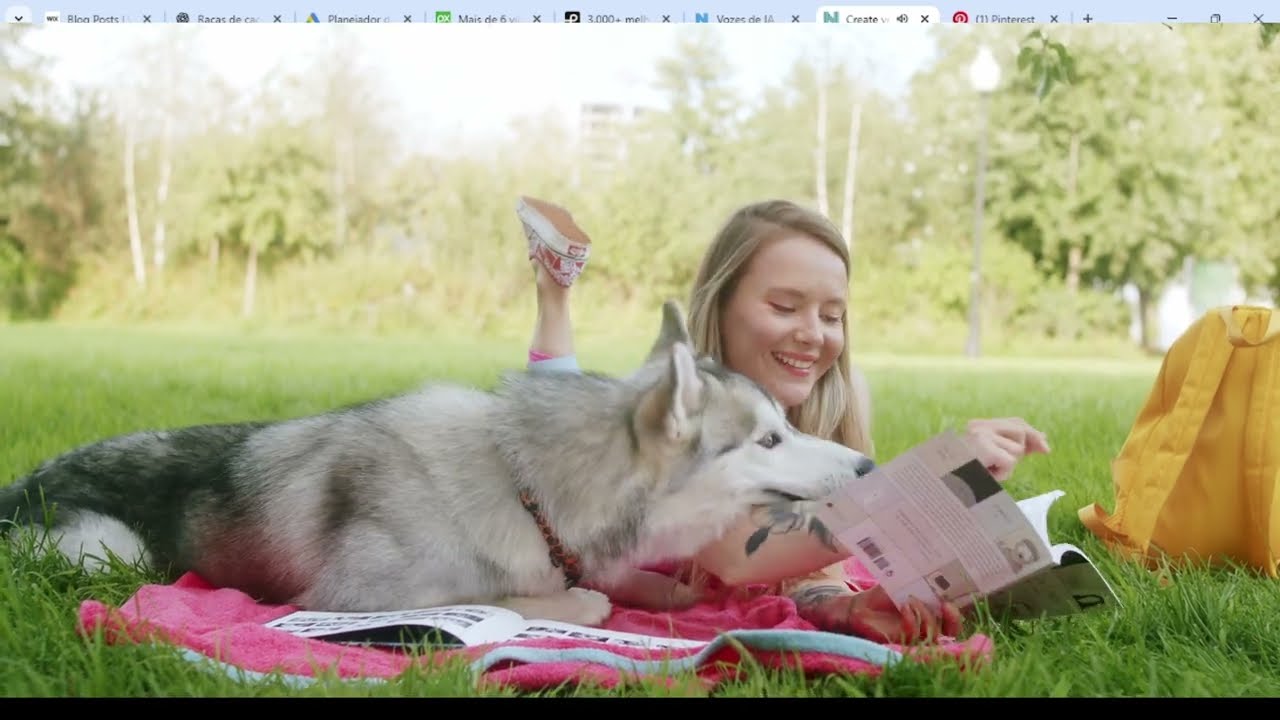This screenshot has width=1280, height=720.
Task: Switch to the Mais de 6 tab
Action: (487, 18)
